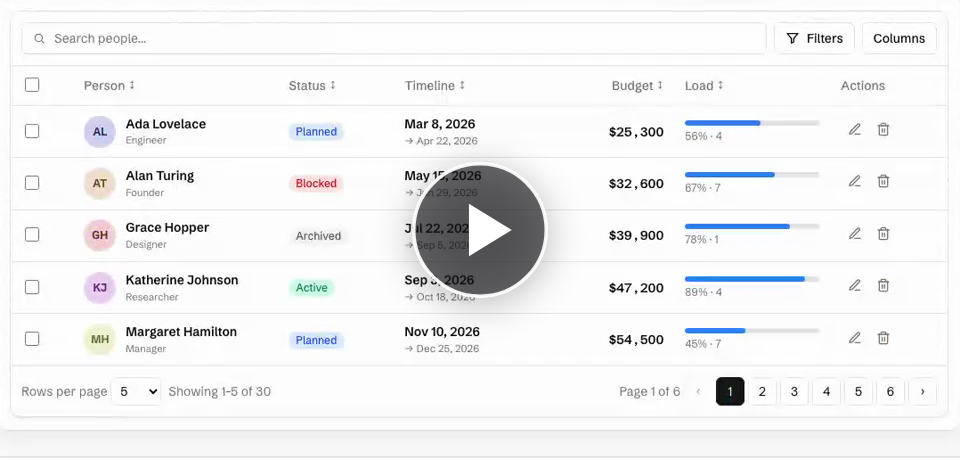This screenshot has width=960, height=460.
Task: Click the $25,300 budget value
Action: 636,132
